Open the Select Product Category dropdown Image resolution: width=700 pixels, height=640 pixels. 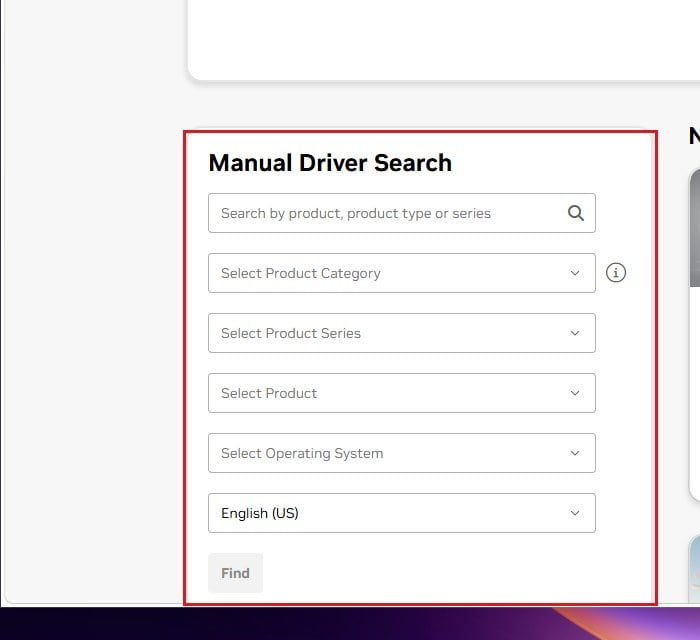401,273
